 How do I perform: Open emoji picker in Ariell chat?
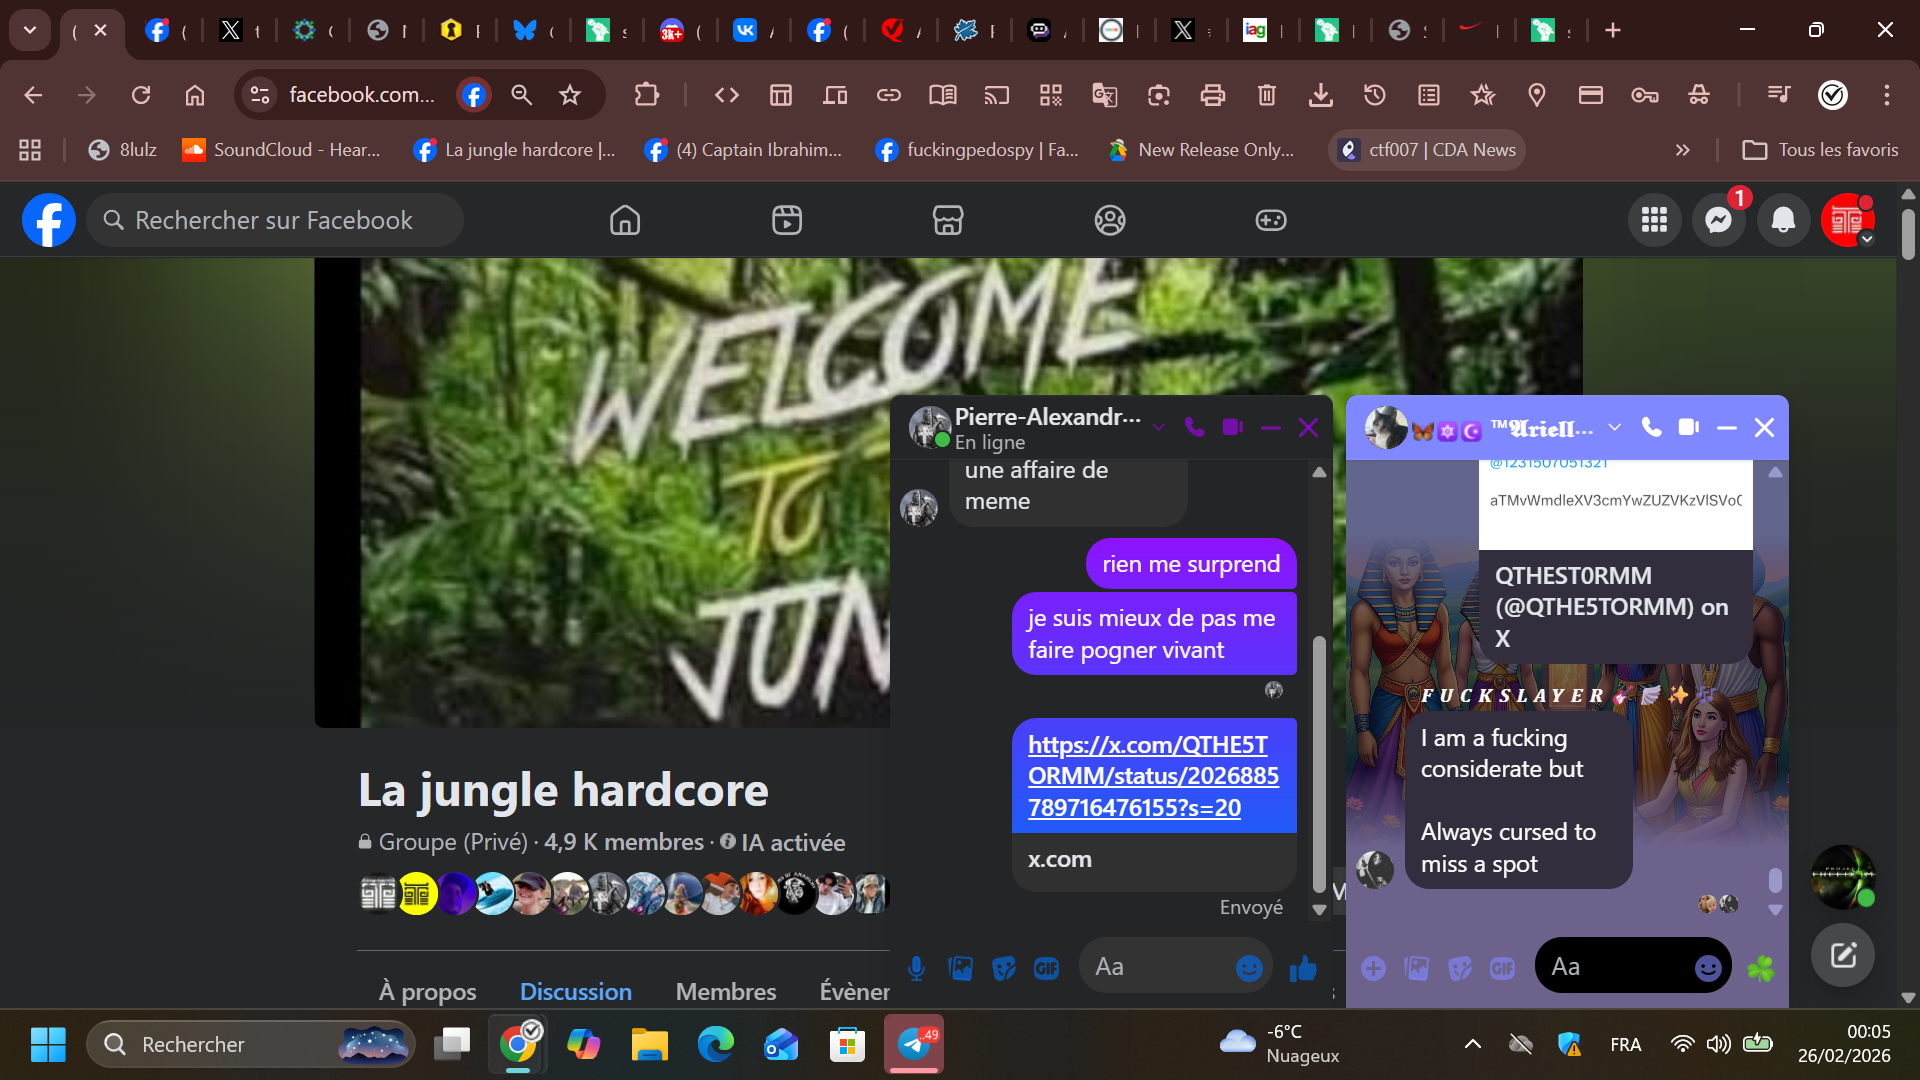[1708, 968]
